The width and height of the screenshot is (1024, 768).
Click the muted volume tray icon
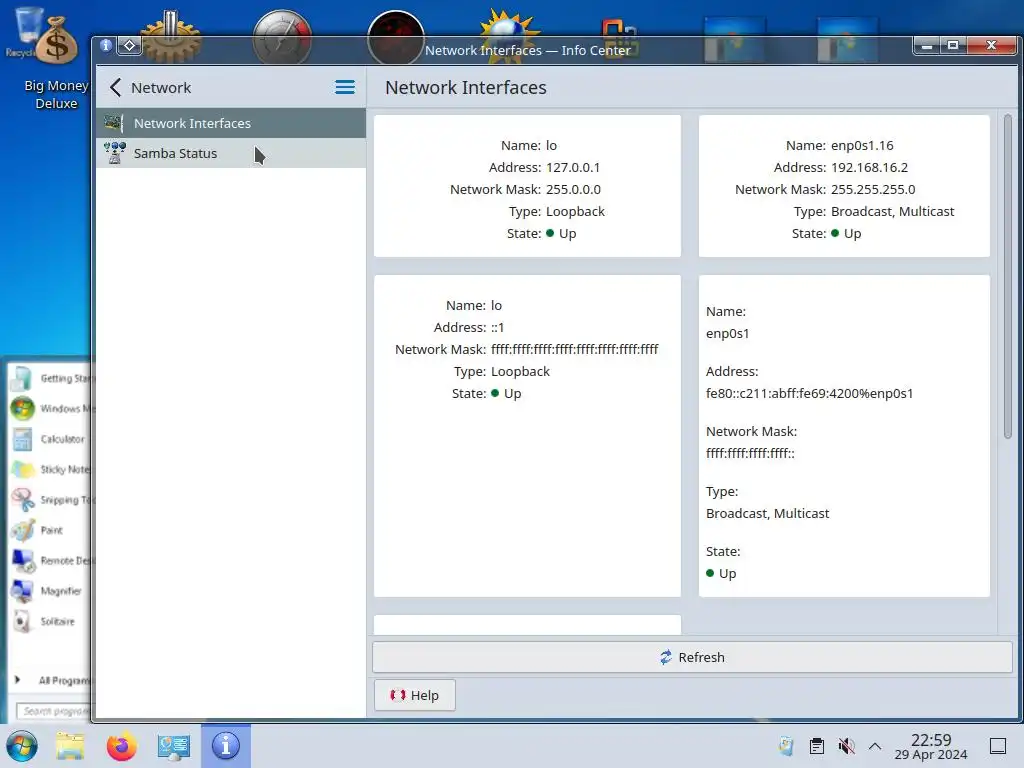[x=846, y=746]
